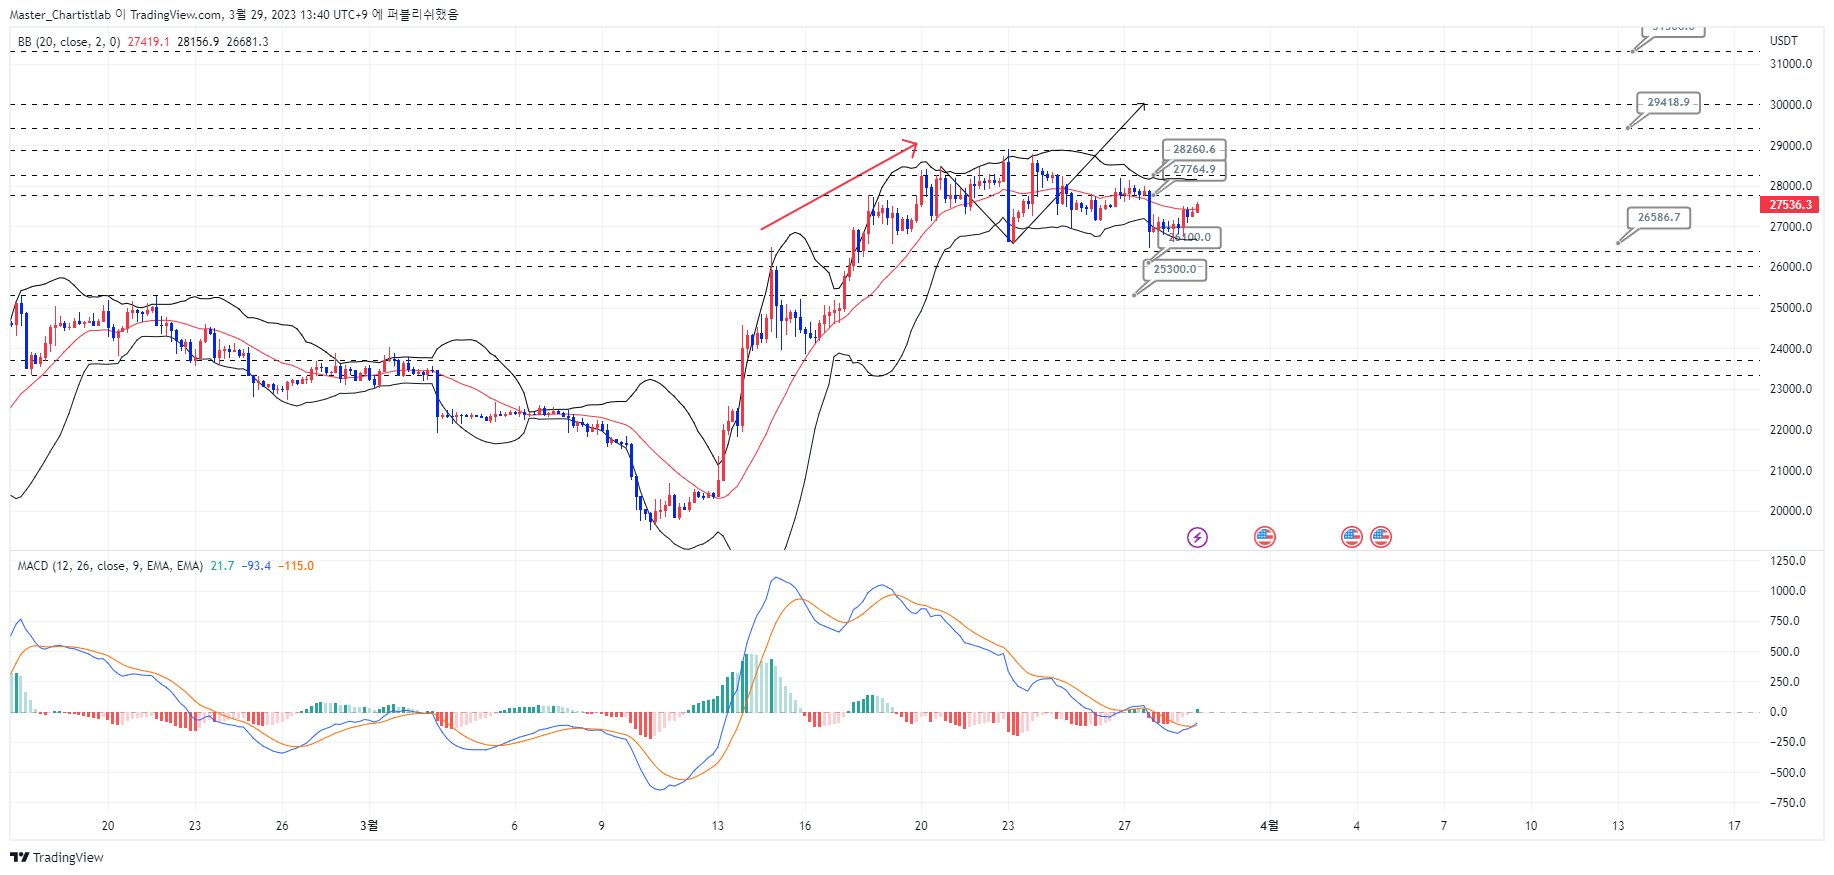
Task: Click the 3월 date label on time axis
Action: pyautogui.click(x=369, y=826)
